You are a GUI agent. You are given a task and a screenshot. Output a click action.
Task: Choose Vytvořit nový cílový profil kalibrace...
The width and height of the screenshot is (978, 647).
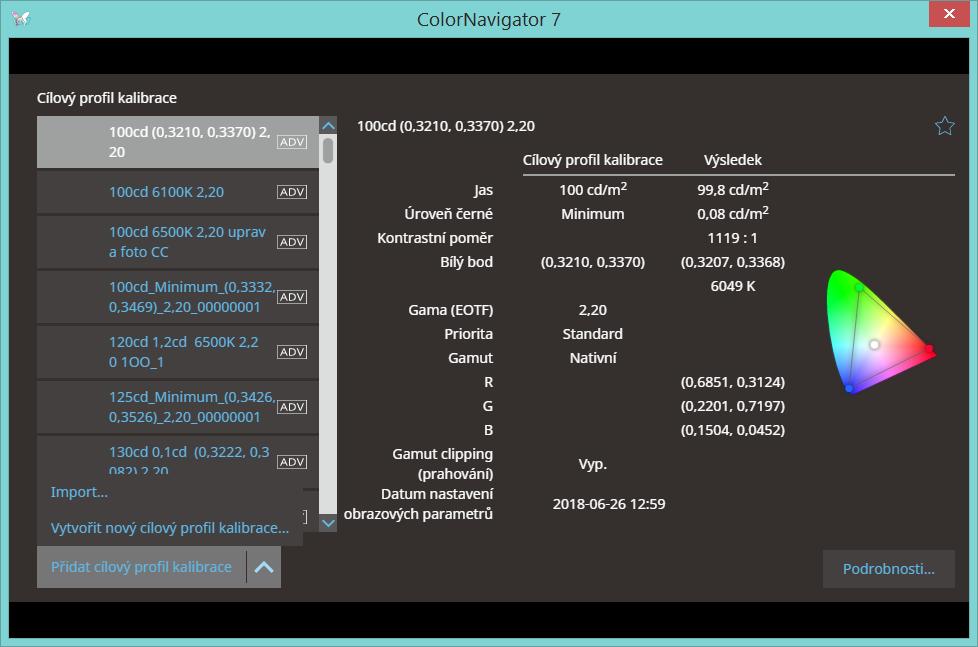(170, 528)
